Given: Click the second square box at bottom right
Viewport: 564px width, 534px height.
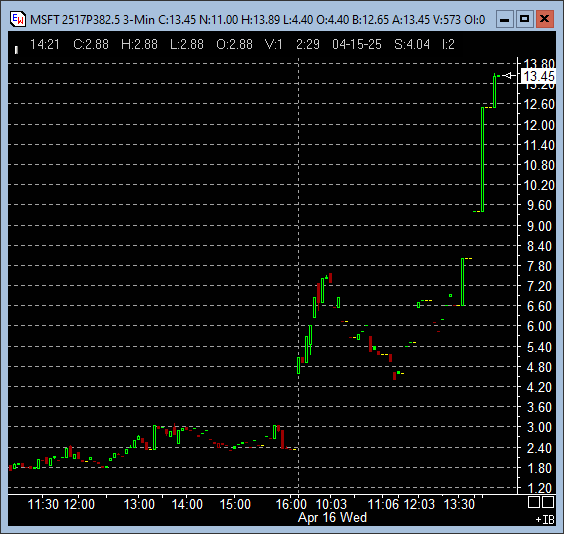Looking at the screenshot, I should pos(547,502).
